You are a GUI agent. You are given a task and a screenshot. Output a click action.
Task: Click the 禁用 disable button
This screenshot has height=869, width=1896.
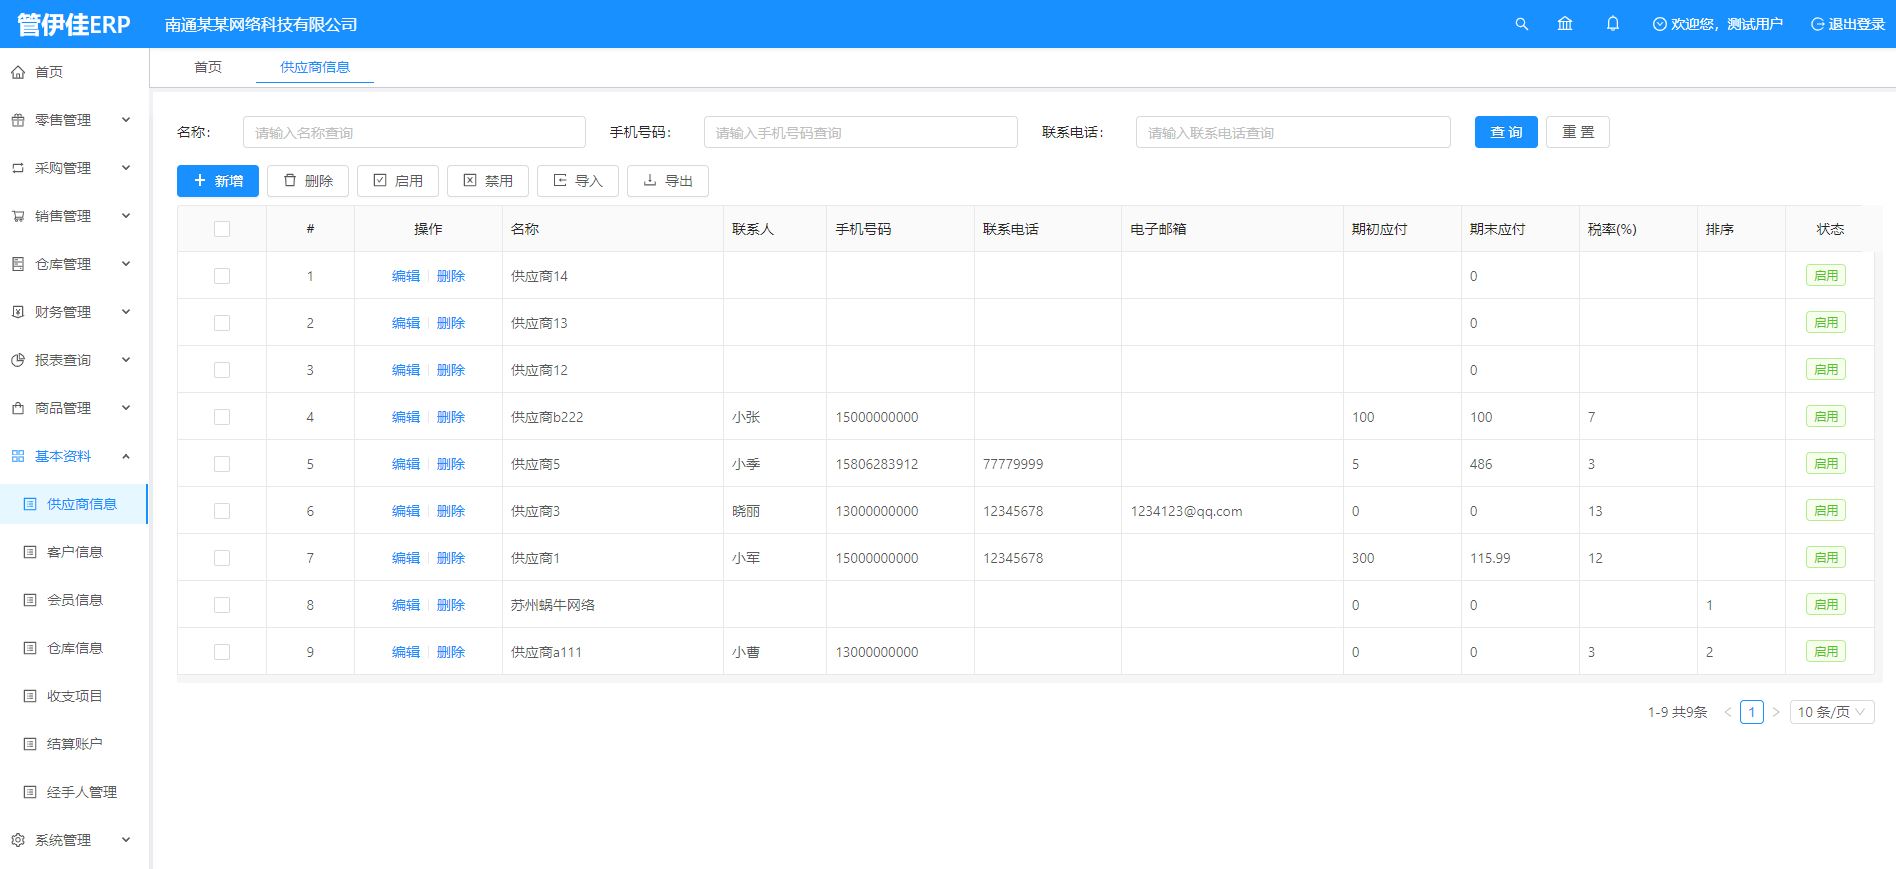[487, 181]
